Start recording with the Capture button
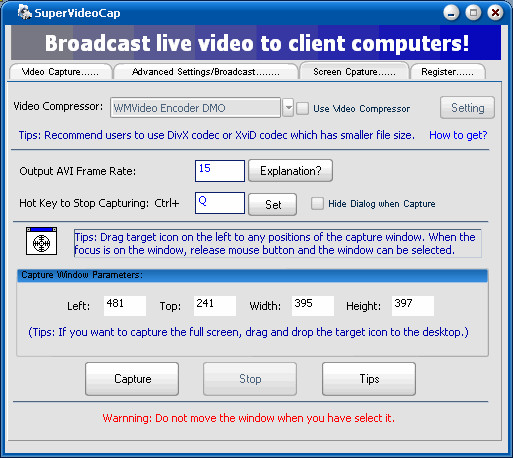The width and height of the screenshot is (513, 458). [x=132, y=379]
